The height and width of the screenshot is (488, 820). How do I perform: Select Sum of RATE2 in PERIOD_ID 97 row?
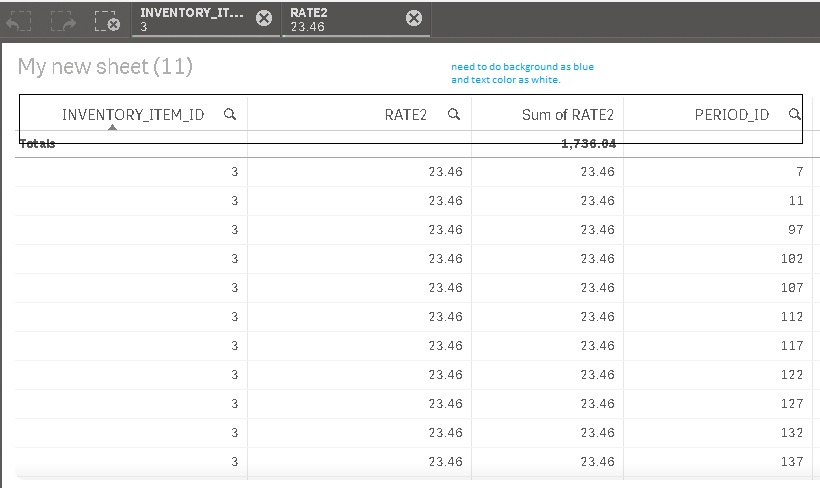point(597,230)
